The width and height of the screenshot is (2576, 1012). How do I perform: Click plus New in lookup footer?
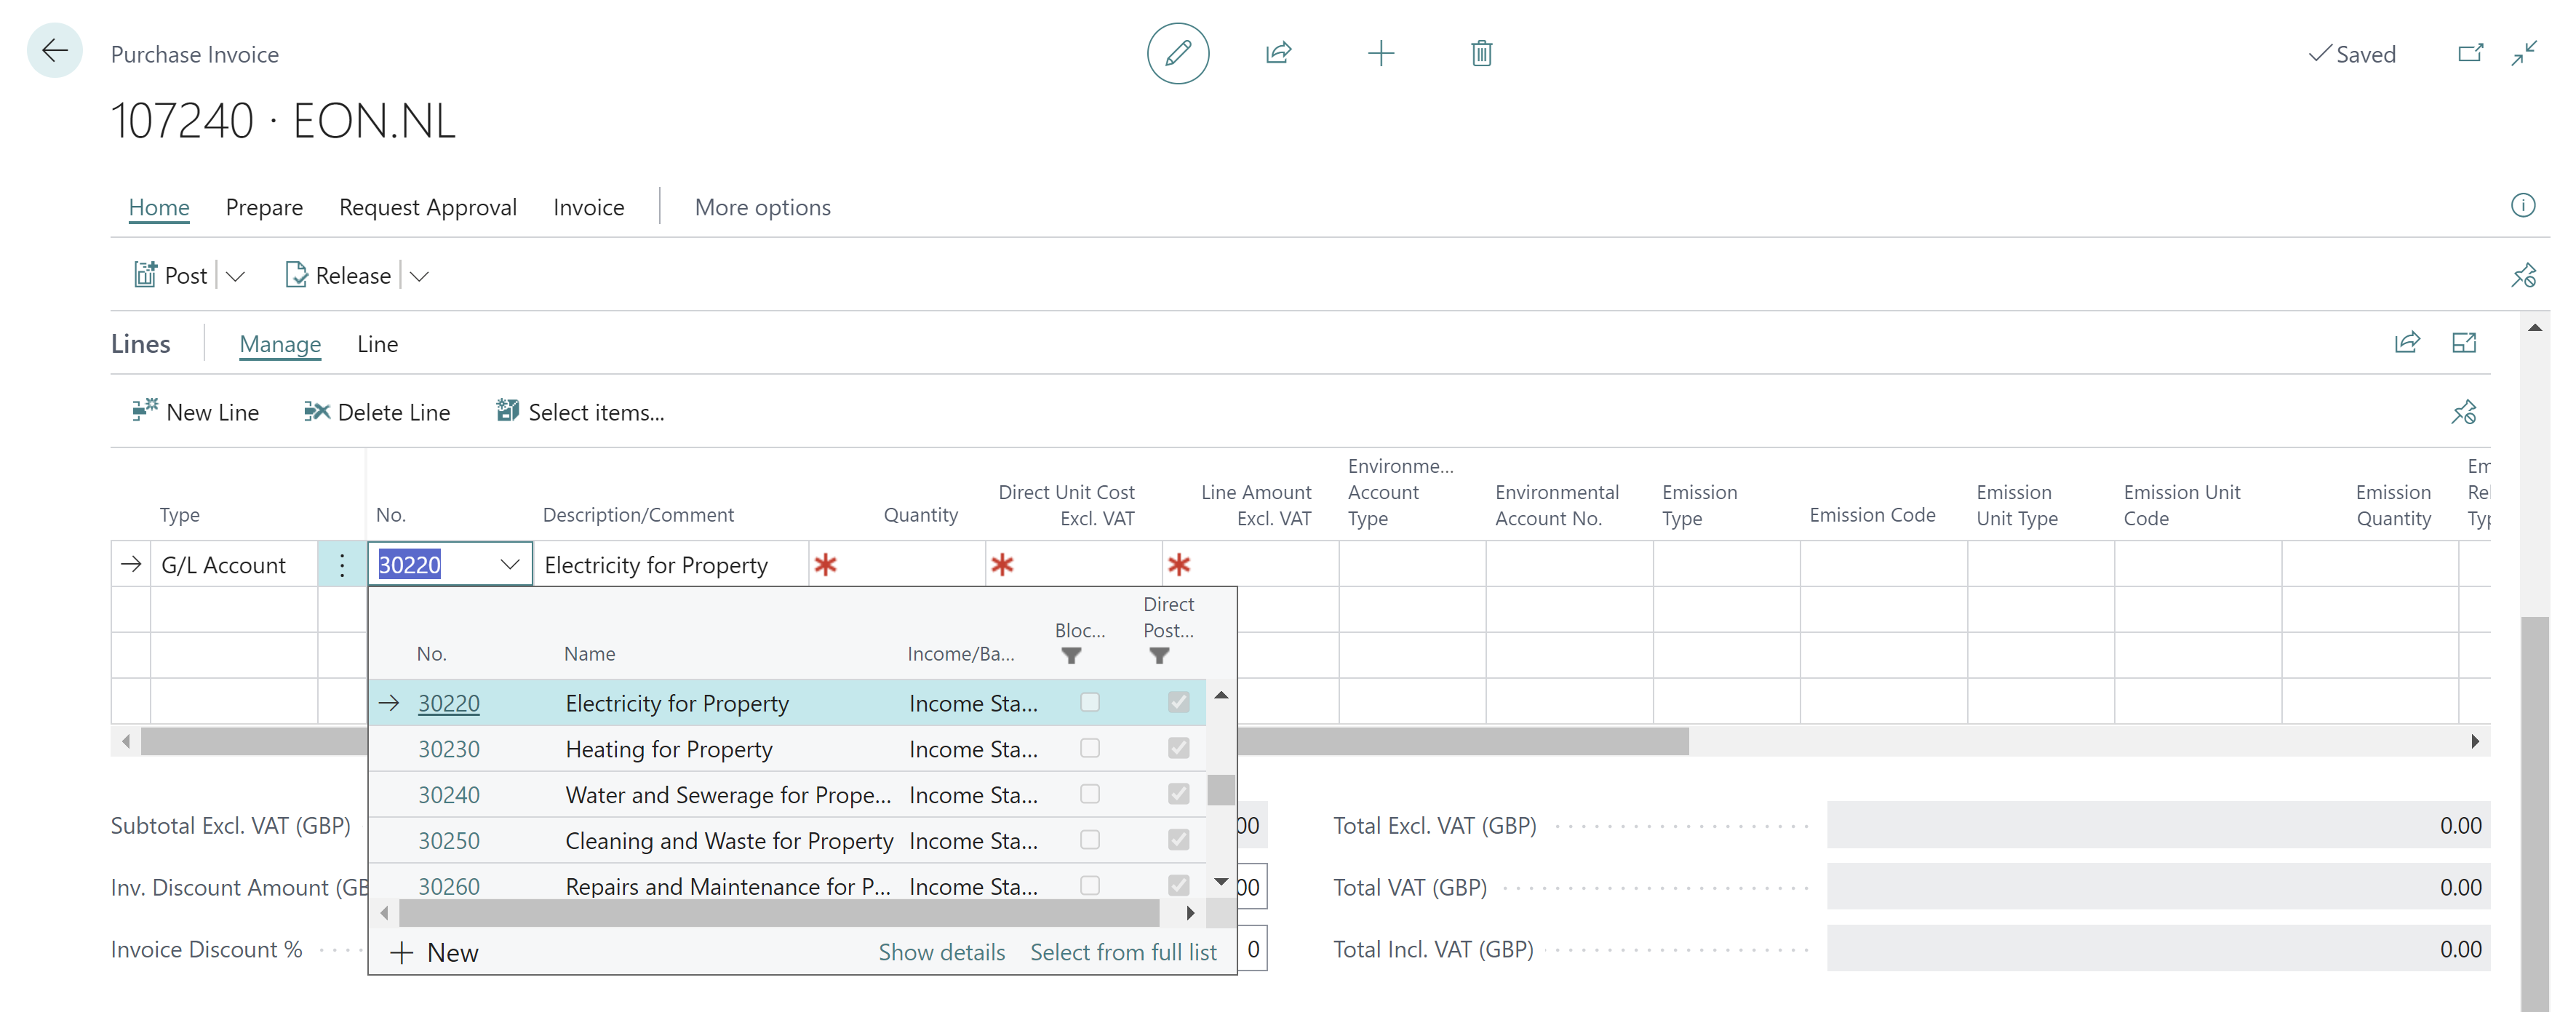[434, 952]
